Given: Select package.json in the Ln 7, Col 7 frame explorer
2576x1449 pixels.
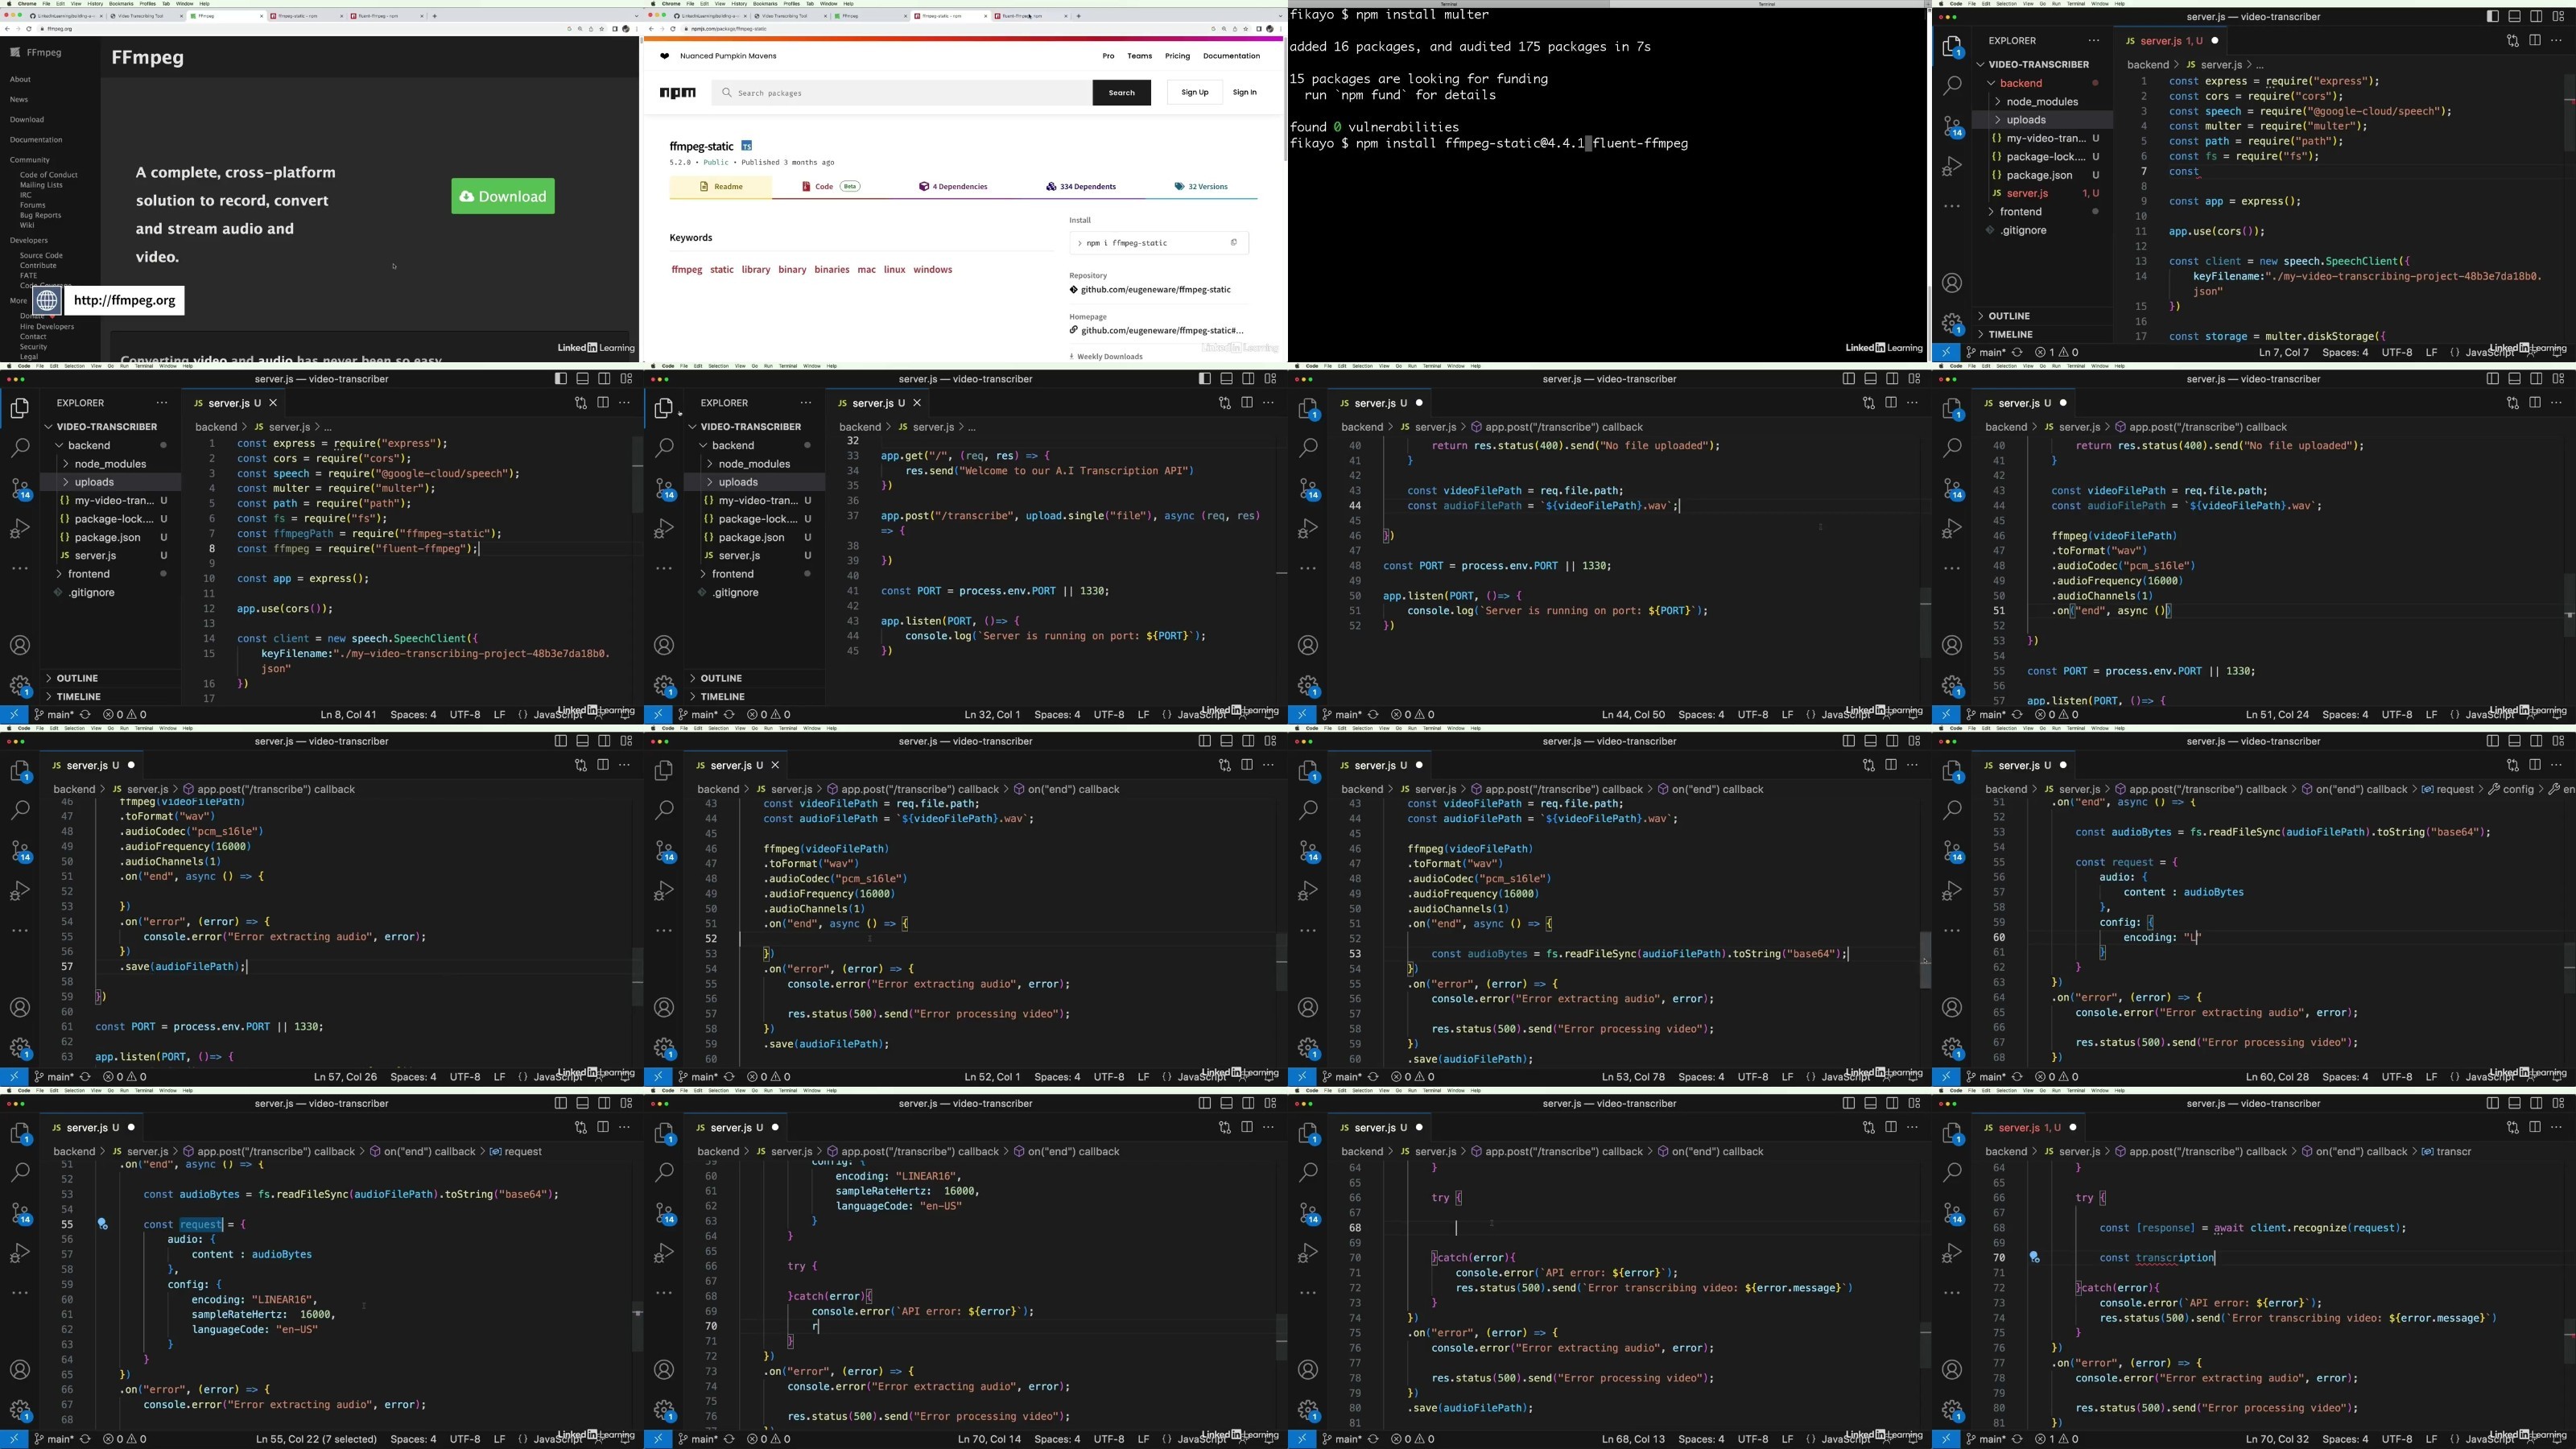Looking at the screenshot, I should tap(2043, 175).
